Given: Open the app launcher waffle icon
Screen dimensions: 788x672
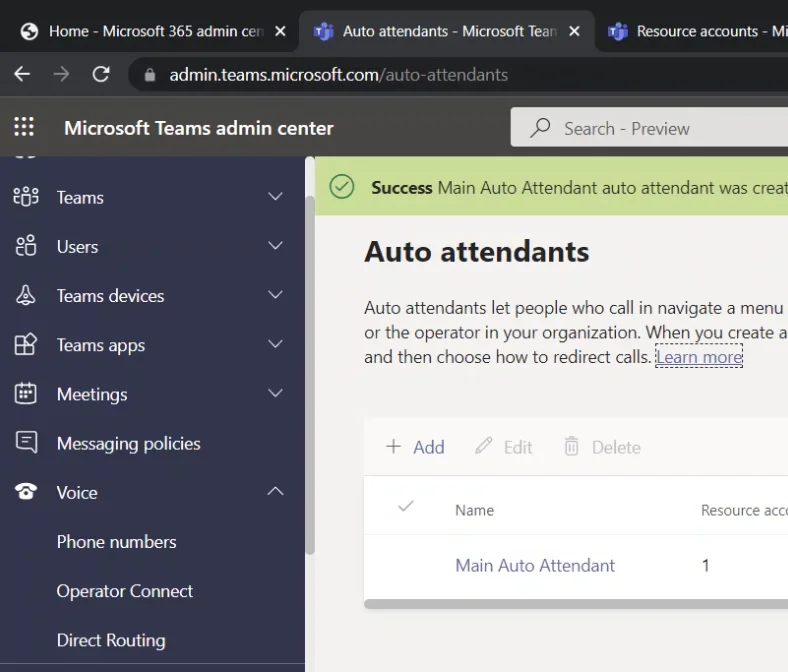Looking at the screenshot, I should tap(24, 127).
